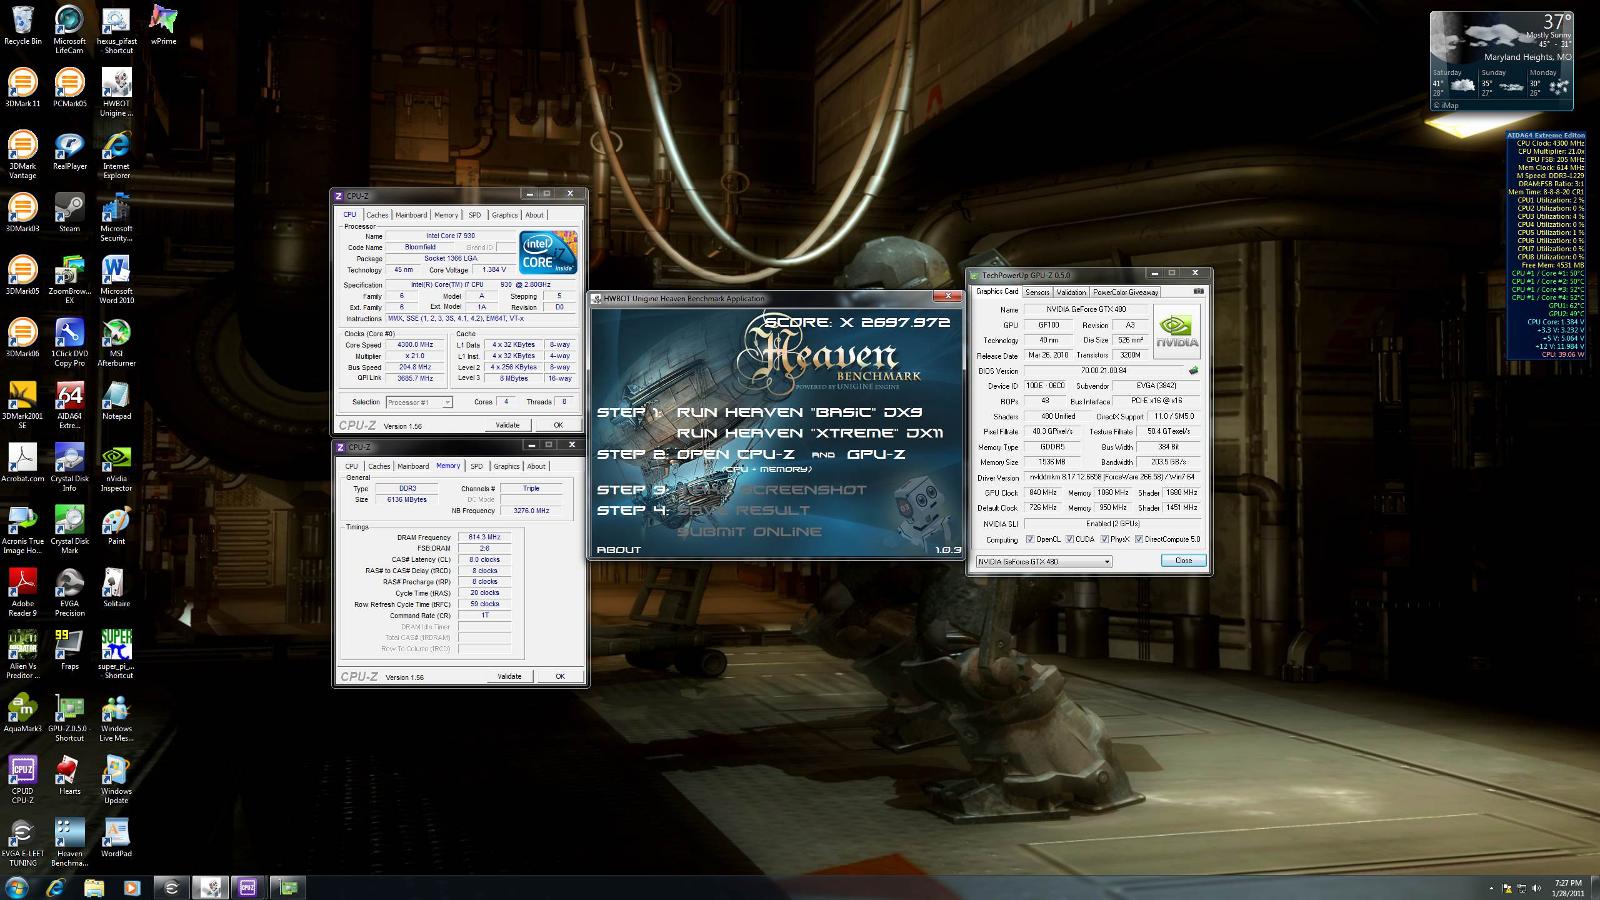Open PowerColor Giveaway tab in GPU-Z

point(1126,292)
